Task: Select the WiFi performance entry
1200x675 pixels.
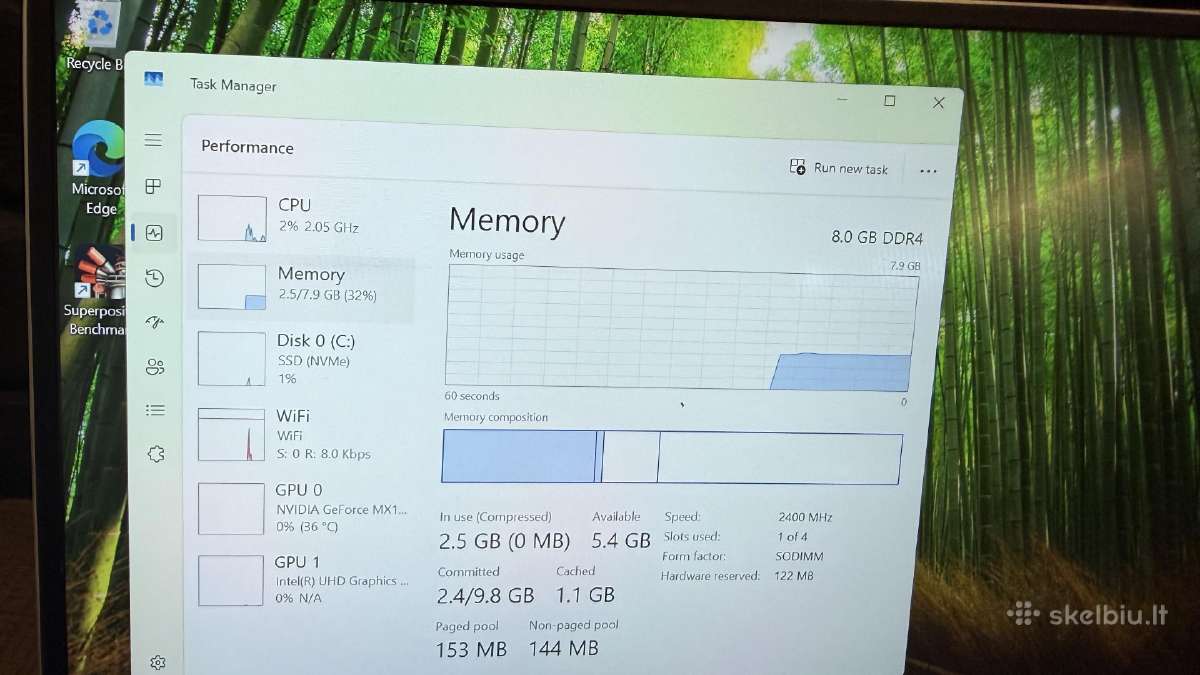Action: click(300, 434)
